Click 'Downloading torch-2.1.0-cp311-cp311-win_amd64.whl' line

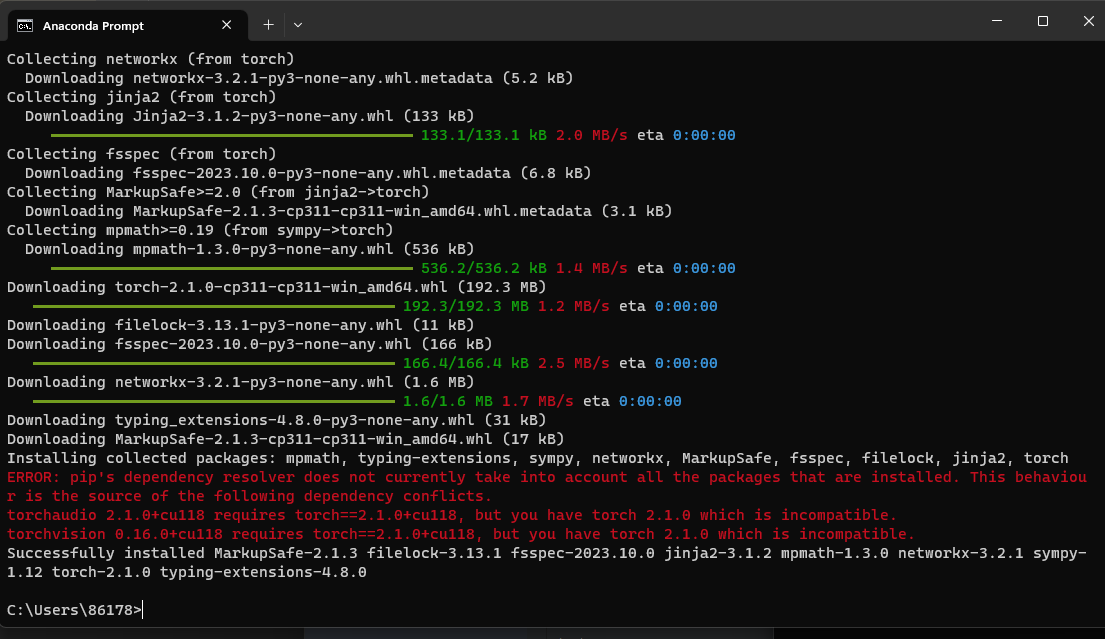point(277,287)
